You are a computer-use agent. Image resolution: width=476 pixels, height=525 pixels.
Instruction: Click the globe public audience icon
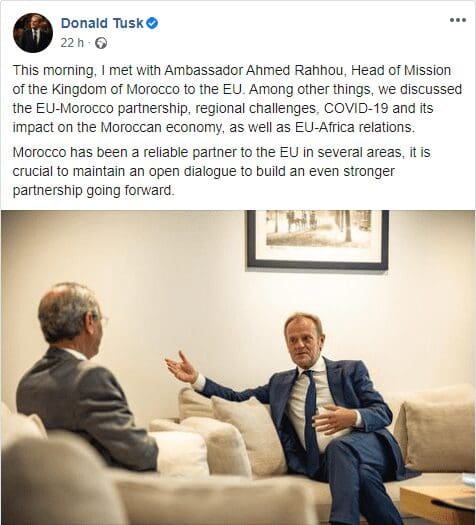(x=101, y=43)
